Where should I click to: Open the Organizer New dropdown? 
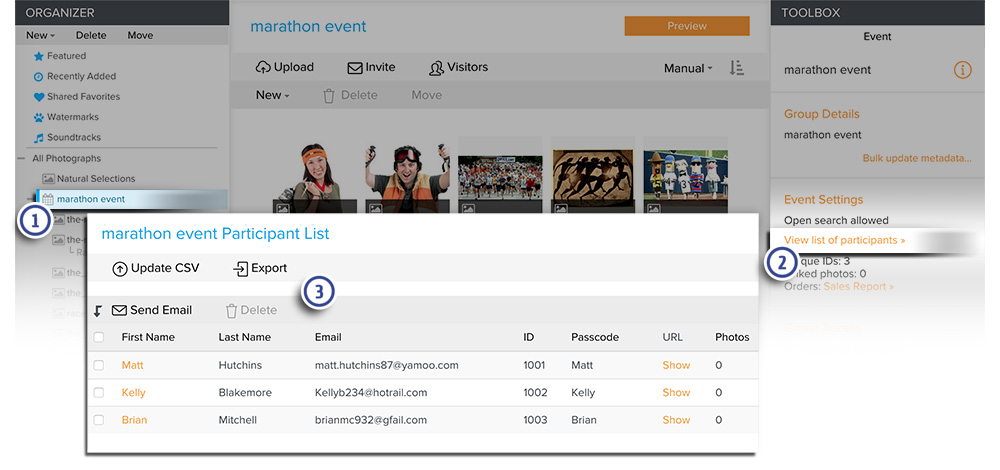coord(40,36)
